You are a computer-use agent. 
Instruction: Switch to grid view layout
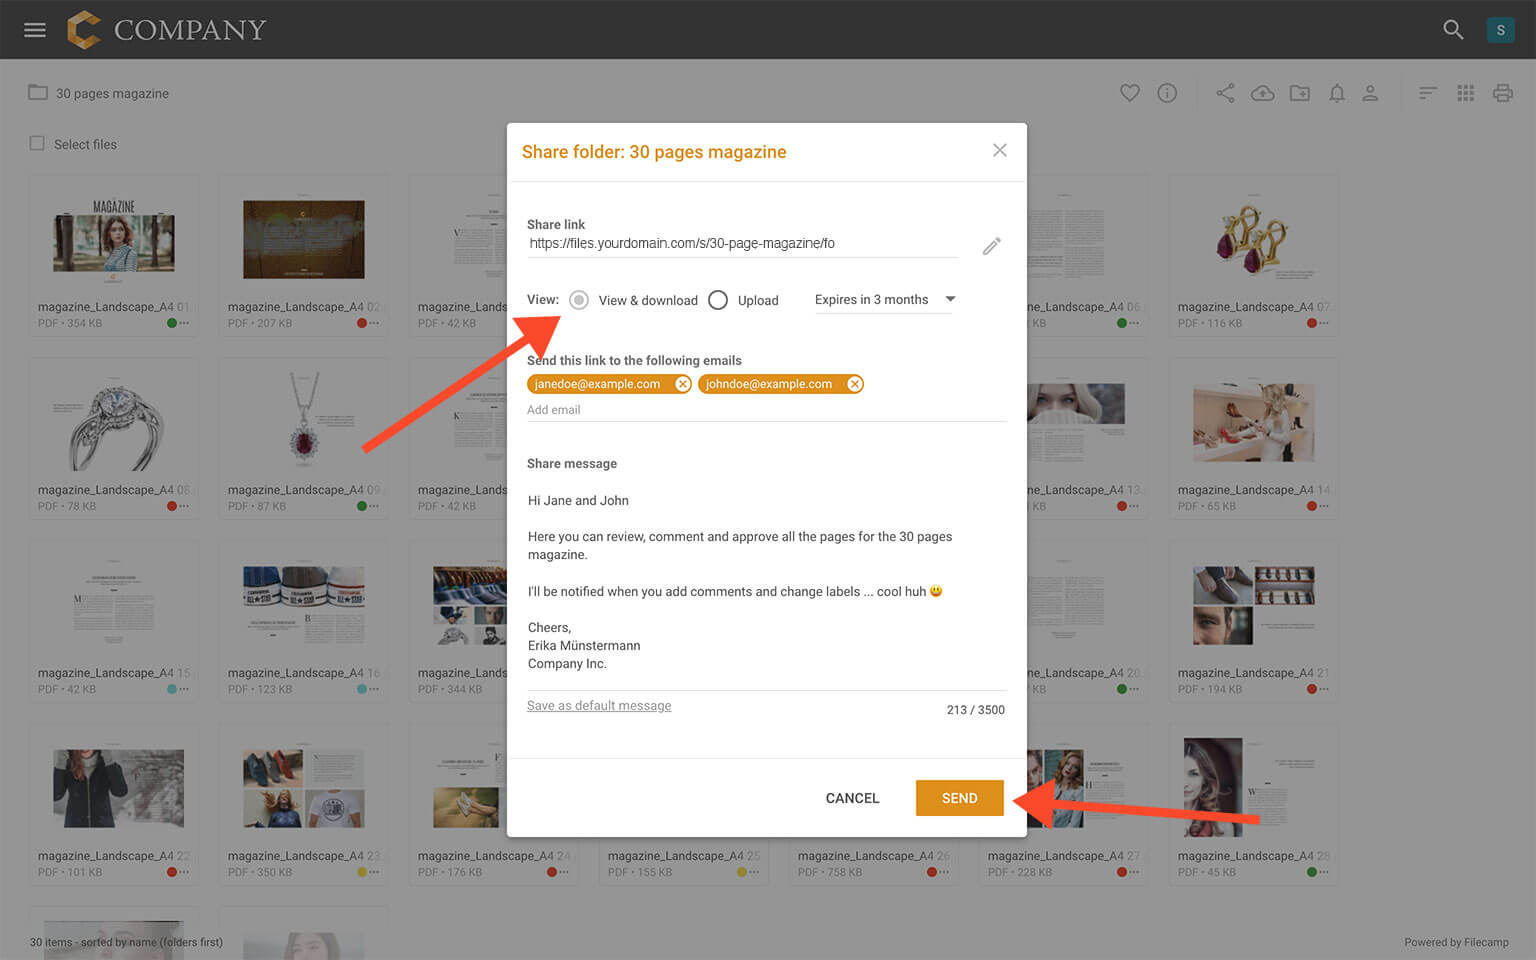point(1465,93)
